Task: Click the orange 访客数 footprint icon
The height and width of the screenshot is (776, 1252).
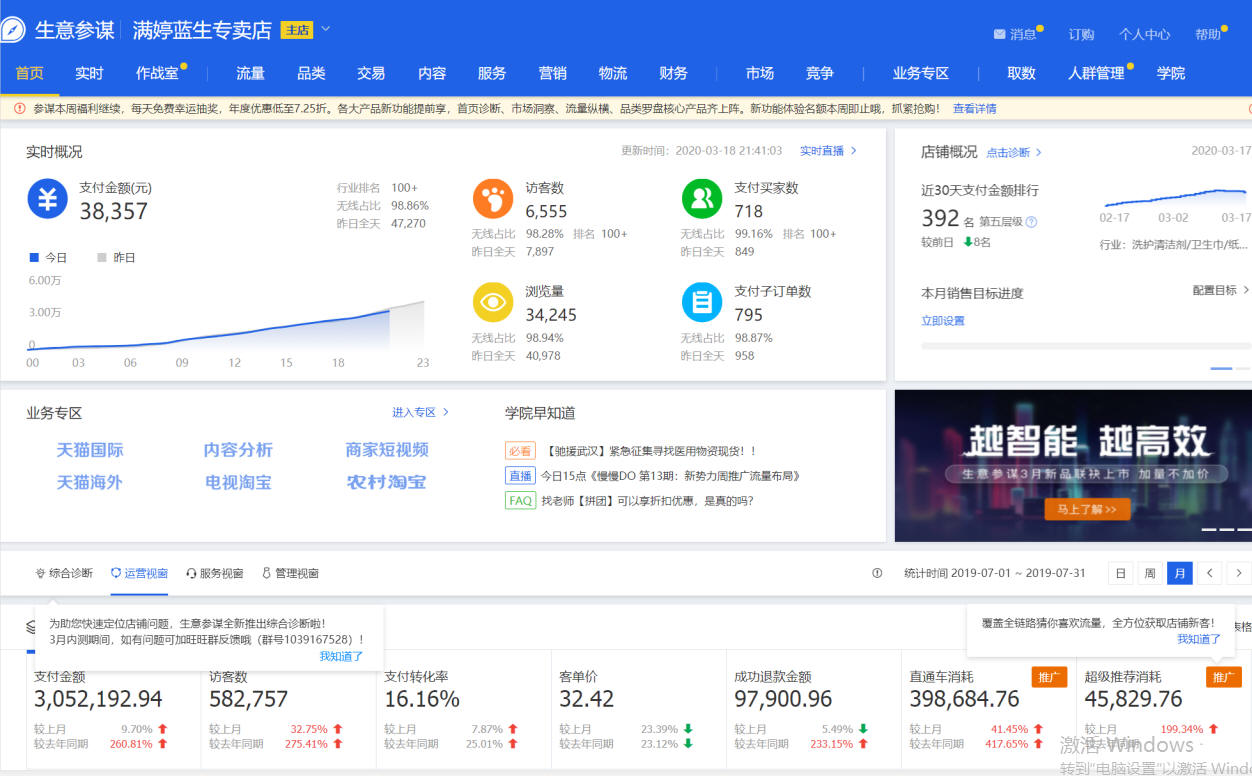Action: click(493, 199)
